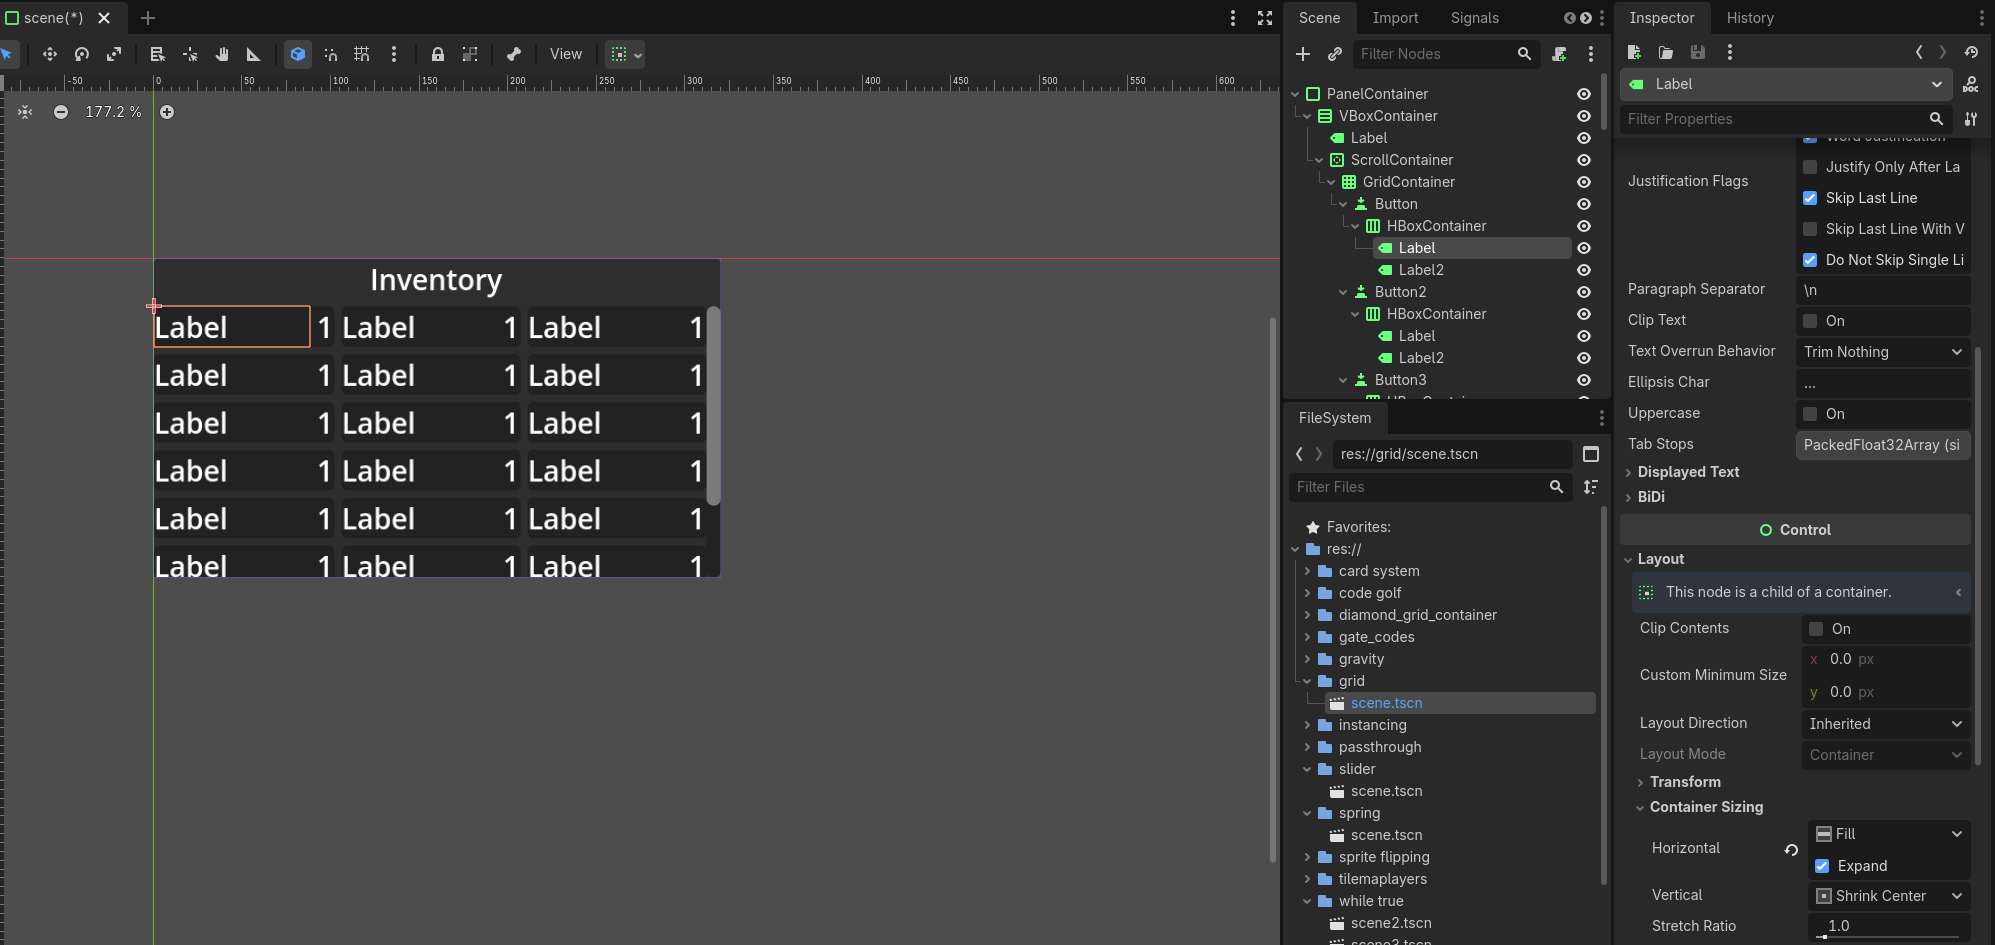Switch to the Signals tab
The width and height of the screenshot is (1995, 945).
(x=1474, y=18)
